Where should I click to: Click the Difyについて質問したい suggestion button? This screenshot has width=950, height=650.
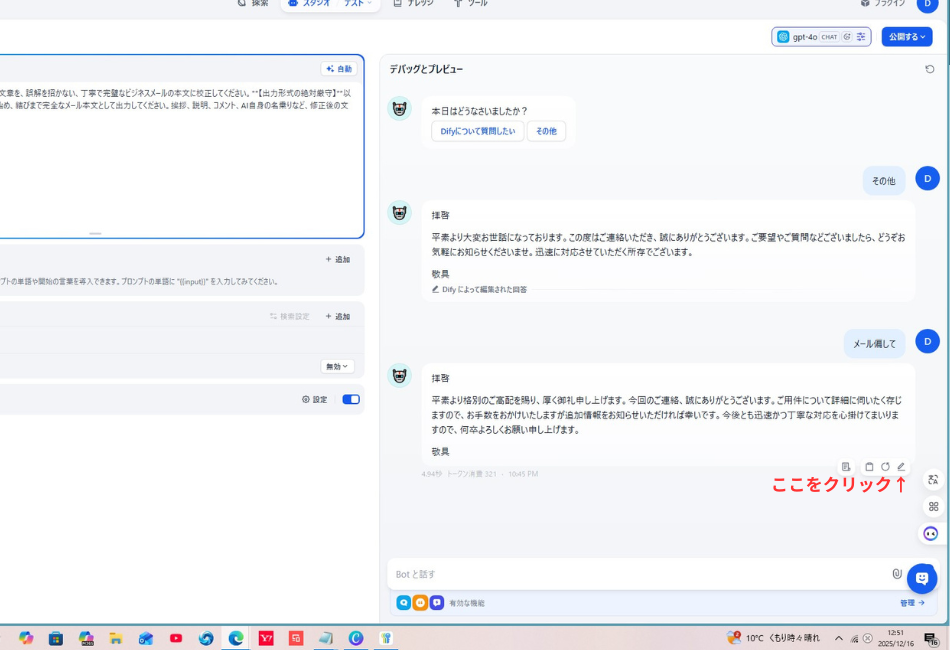[x=478, y=130]
